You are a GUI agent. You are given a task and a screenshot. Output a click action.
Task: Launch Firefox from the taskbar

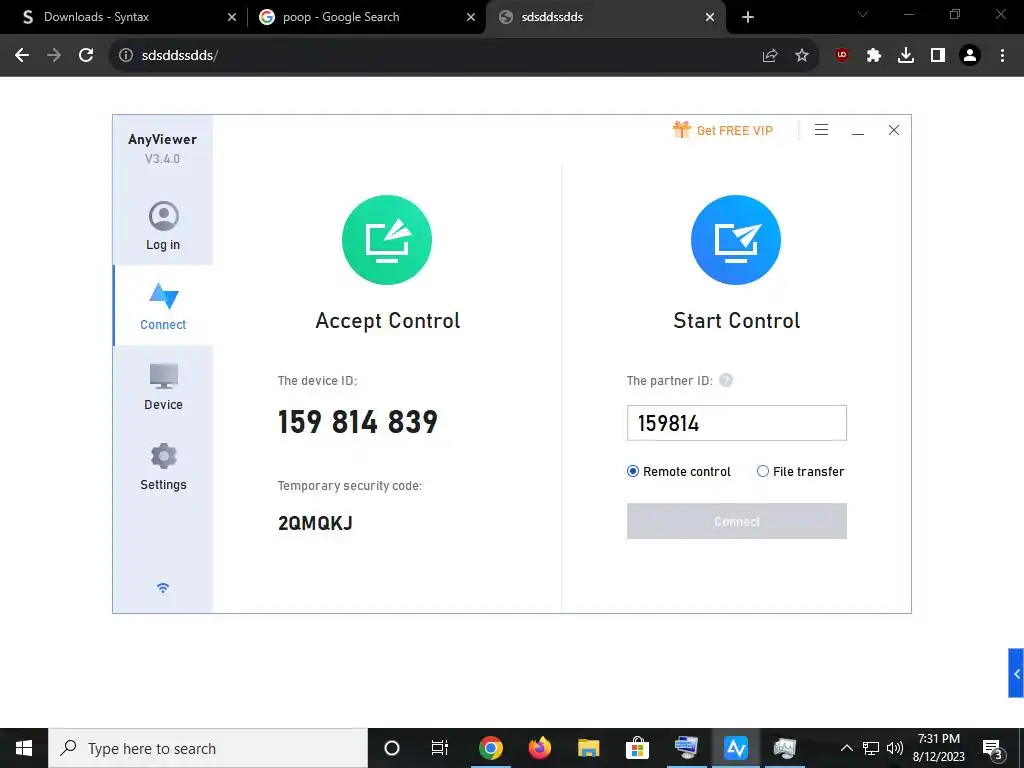539,748
